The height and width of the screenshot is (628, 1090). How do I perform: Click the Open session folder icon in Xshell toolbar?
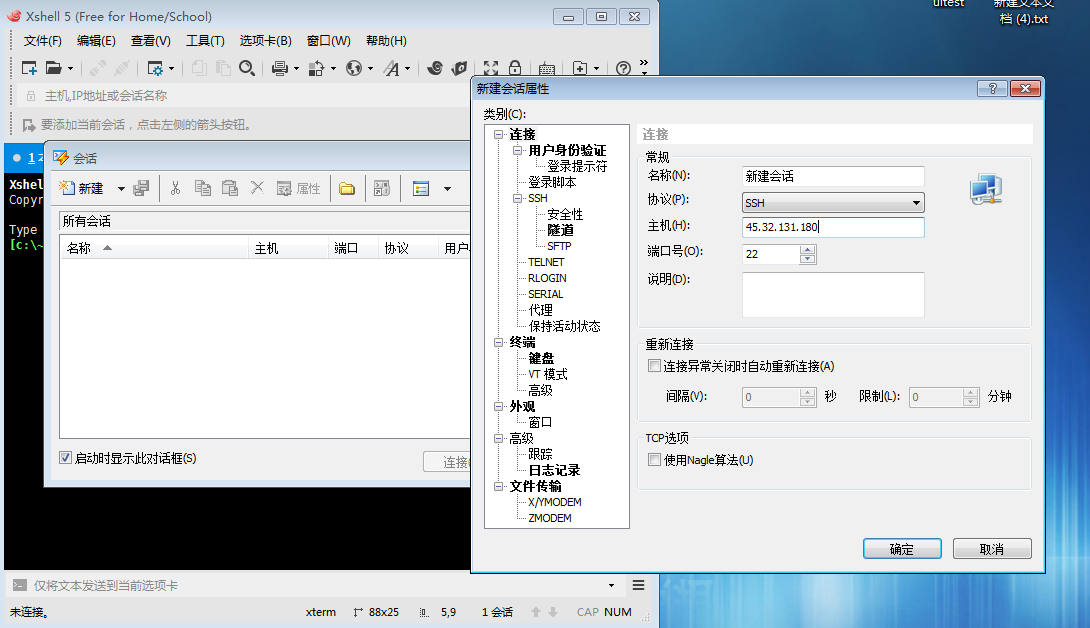[54, 68]
